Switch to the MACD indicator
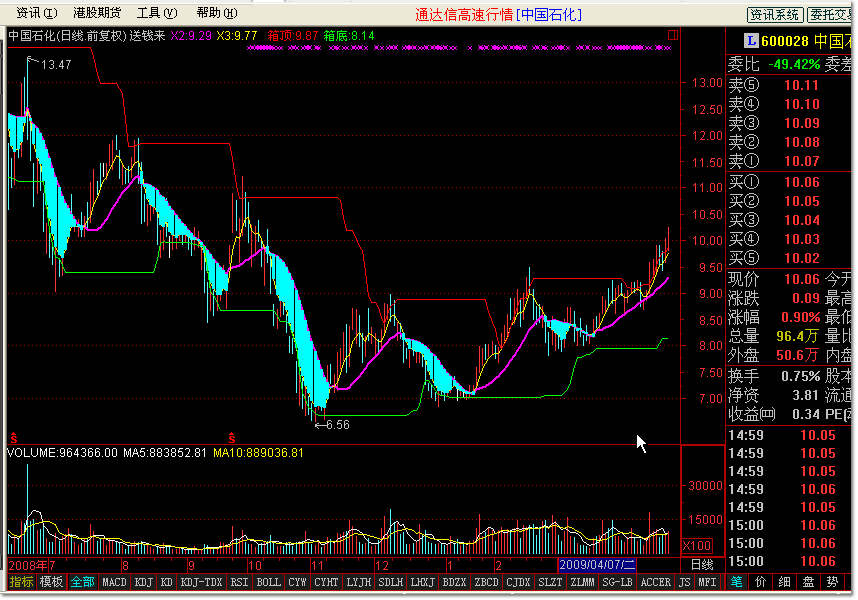This screenshot has height=600, width=858. pos(114,582)
